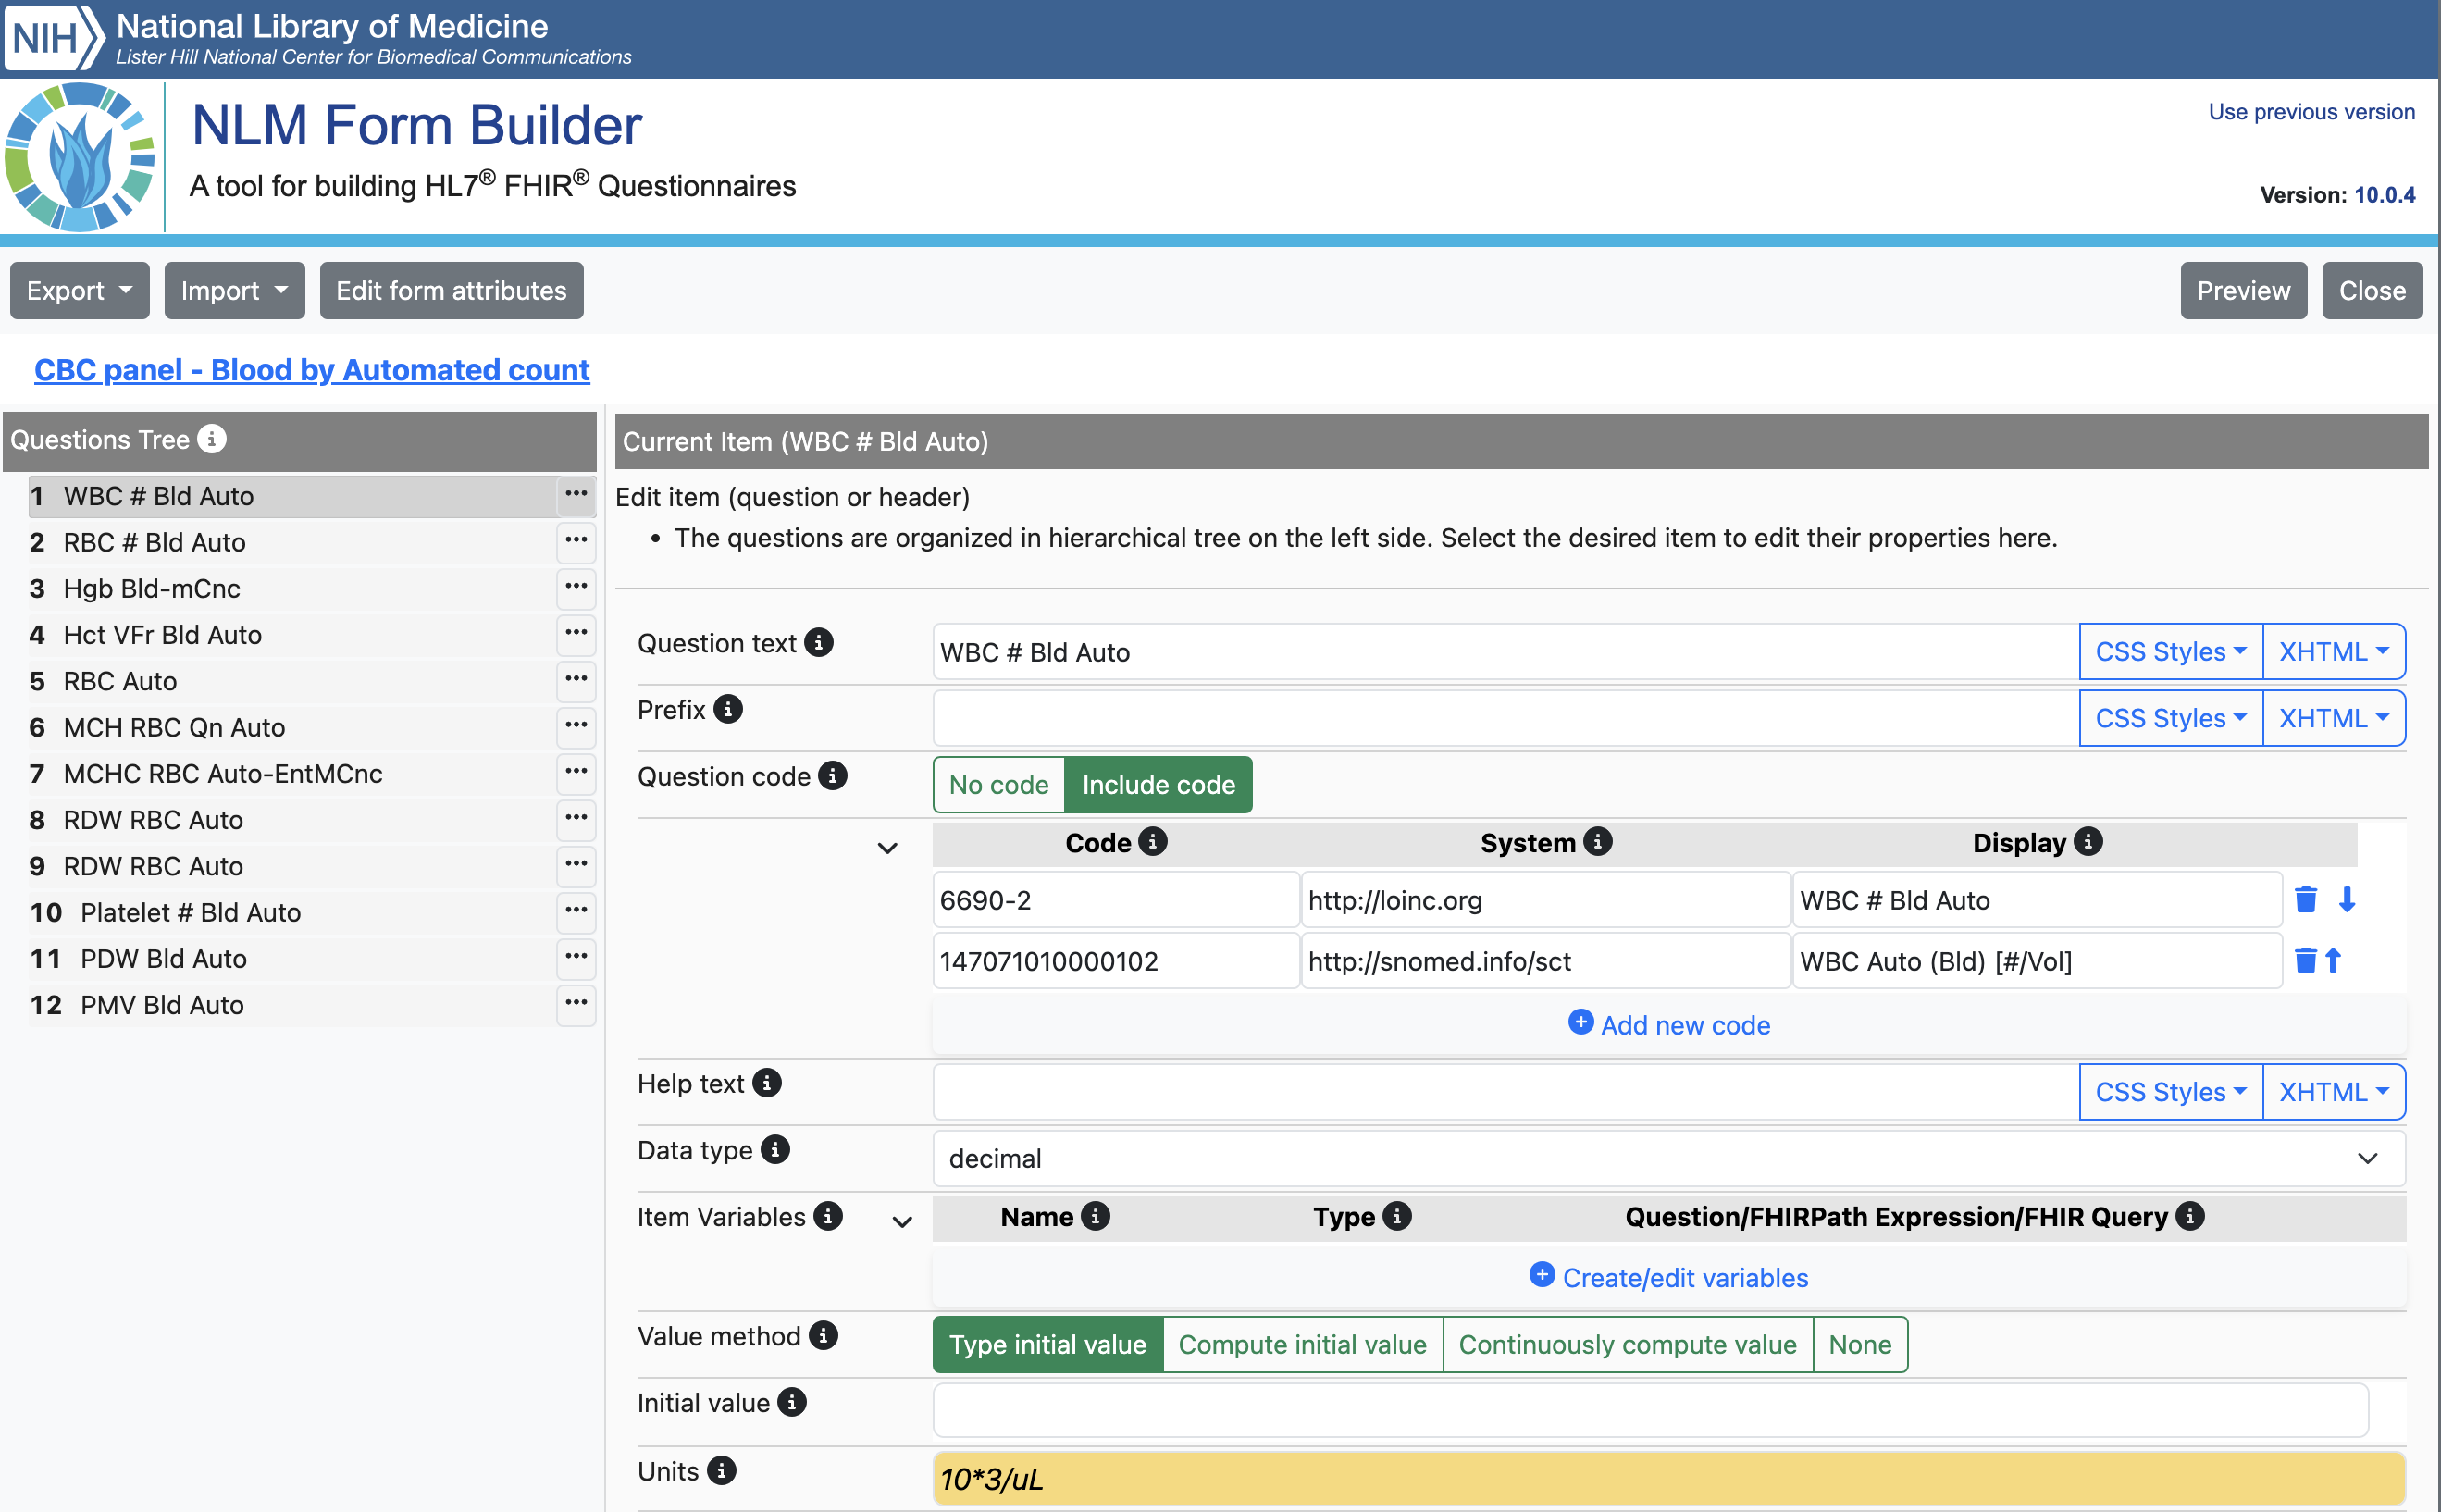The width and height of the screenshot is (2441, 1512).
Task: Click the plus icon for Add new code
Action: (x=1580, y=1023)
